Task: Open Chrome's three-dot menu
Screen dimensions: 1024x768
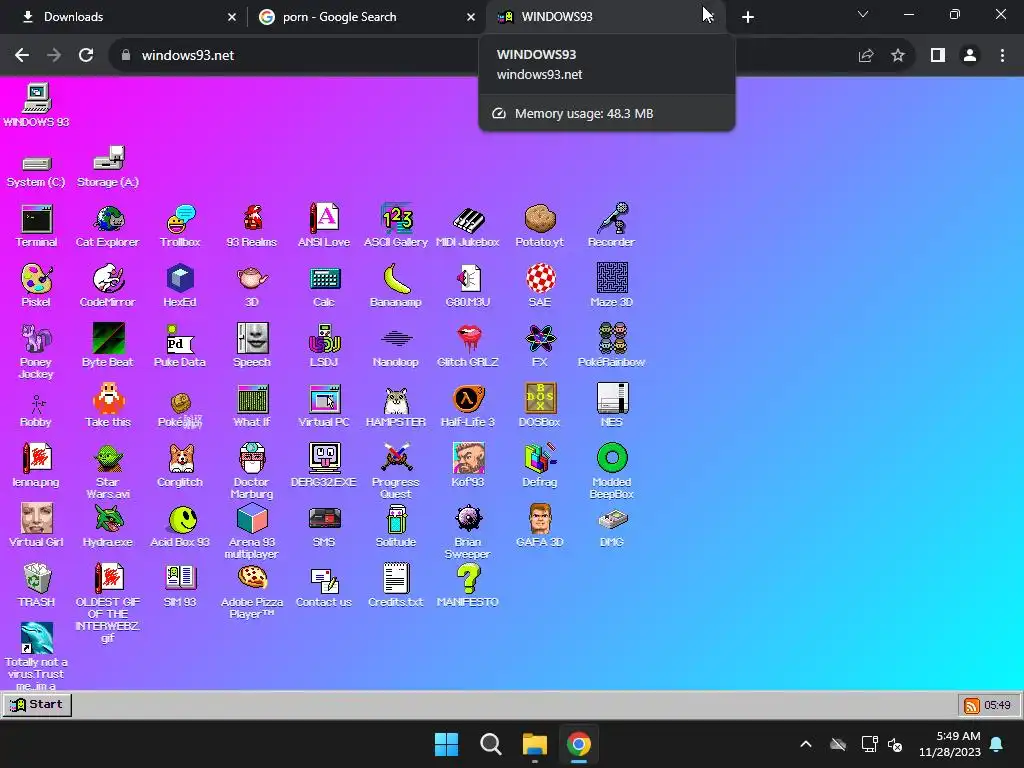Action: (x=1002, y=56)
